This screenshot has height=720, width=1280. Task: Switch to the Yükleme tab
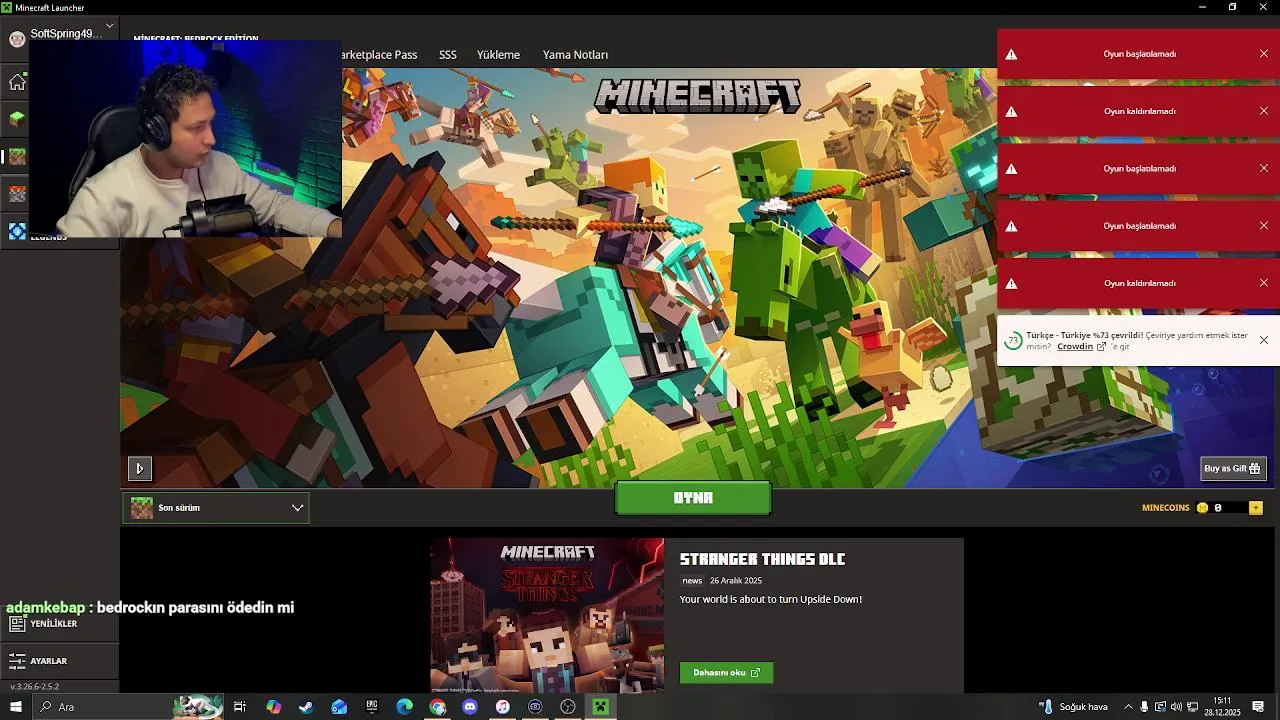(x=498, y=55)
